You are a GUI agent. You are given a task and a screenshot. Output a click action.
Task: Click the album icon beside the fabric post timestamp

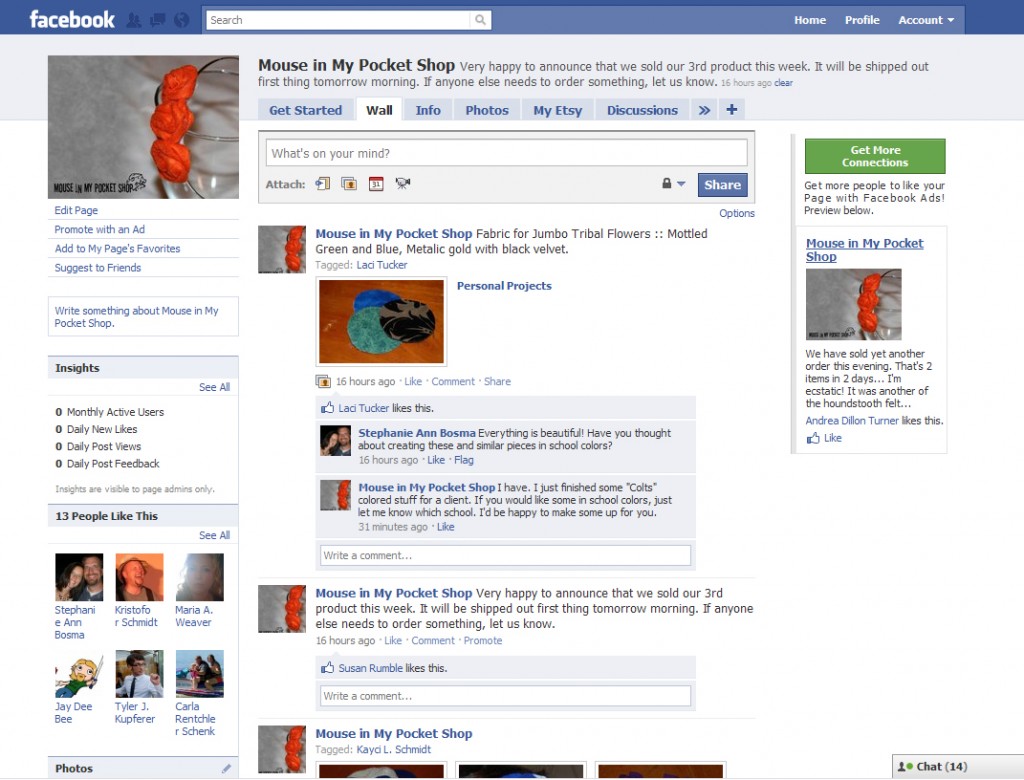click(323, 382)
